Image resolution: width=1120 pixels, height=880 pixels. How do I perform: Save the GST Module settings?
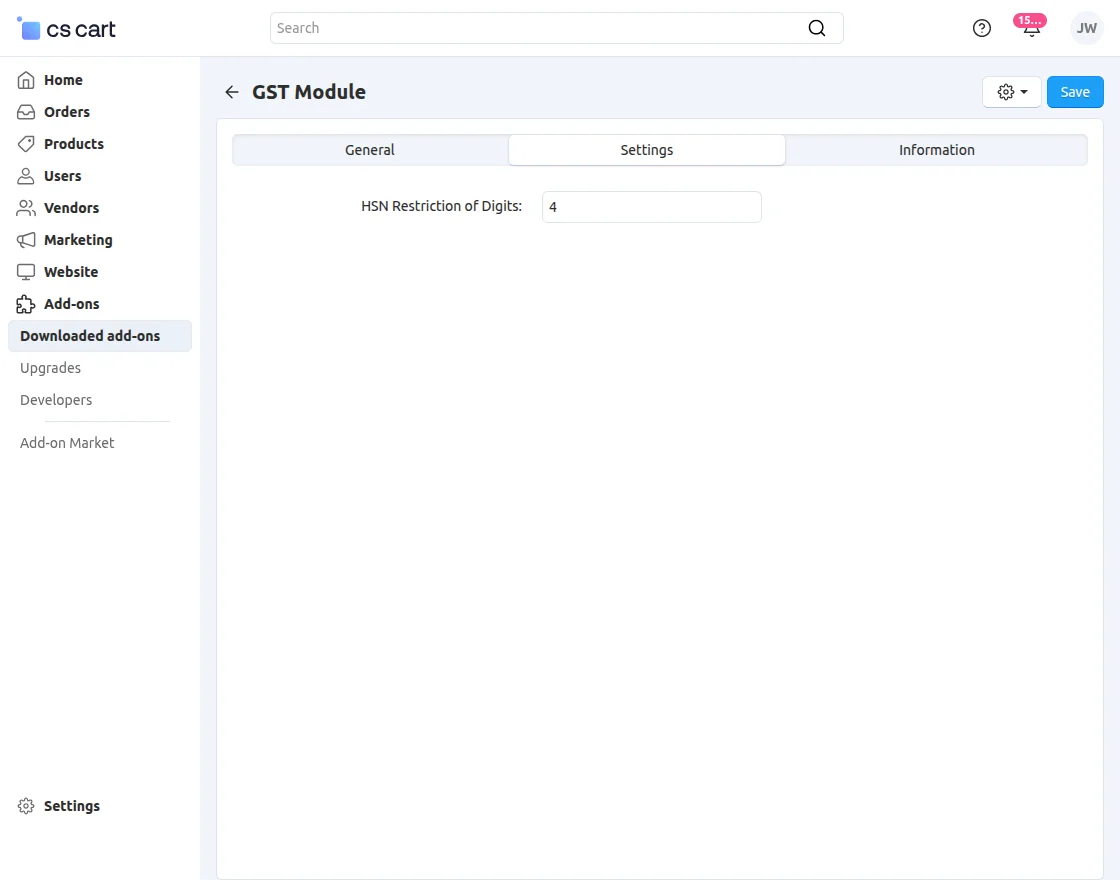[1075, 91]
